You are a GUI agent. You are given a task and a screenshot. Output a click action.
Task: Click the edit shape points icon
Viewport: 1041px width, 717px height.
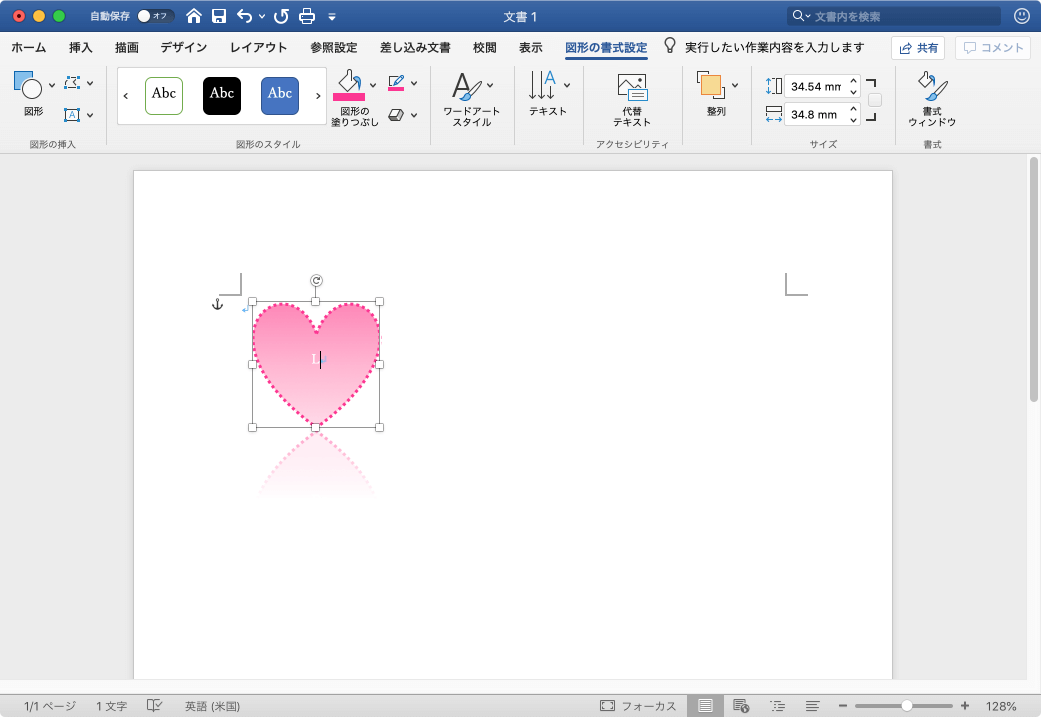coord(72,83)
